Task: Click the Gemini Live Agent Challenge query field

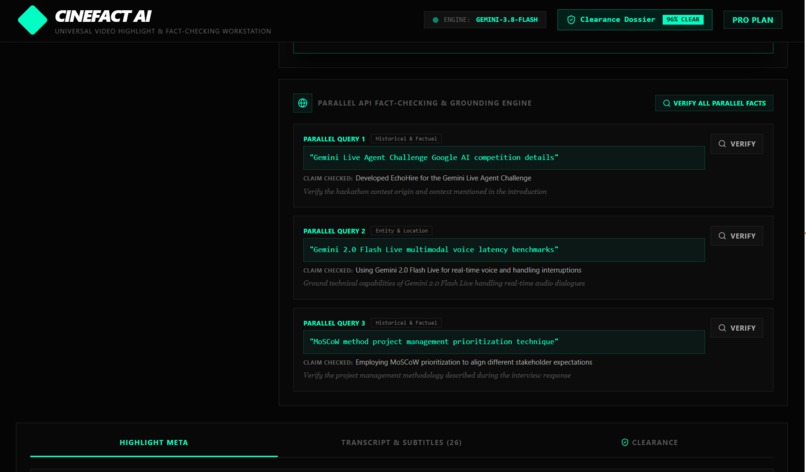Action: 504,158
